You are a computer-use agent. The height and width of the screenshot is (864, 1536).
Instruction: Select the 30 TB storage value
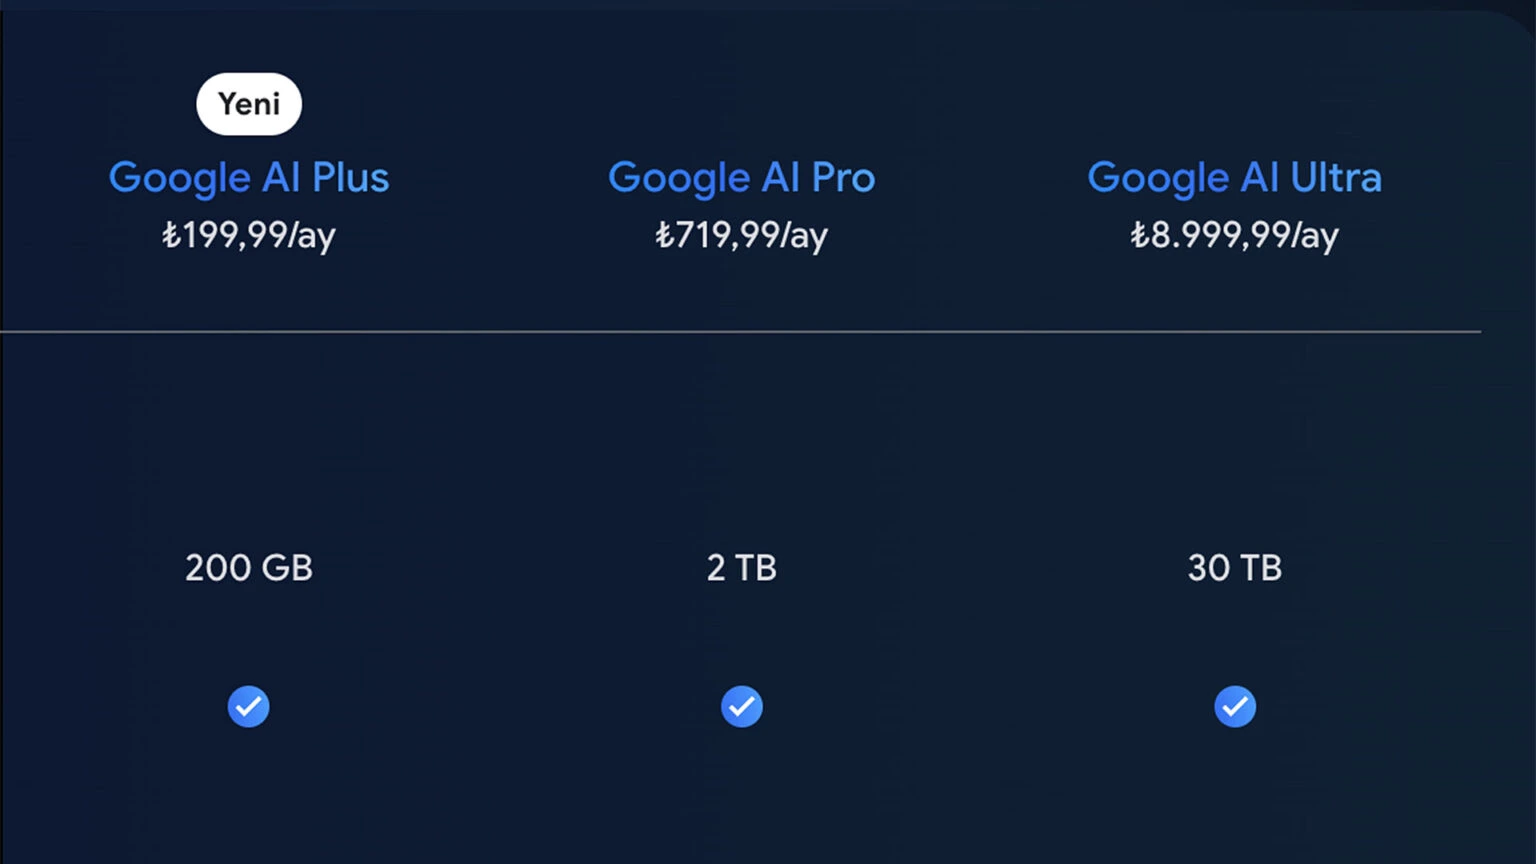(x=1235, y=568)
